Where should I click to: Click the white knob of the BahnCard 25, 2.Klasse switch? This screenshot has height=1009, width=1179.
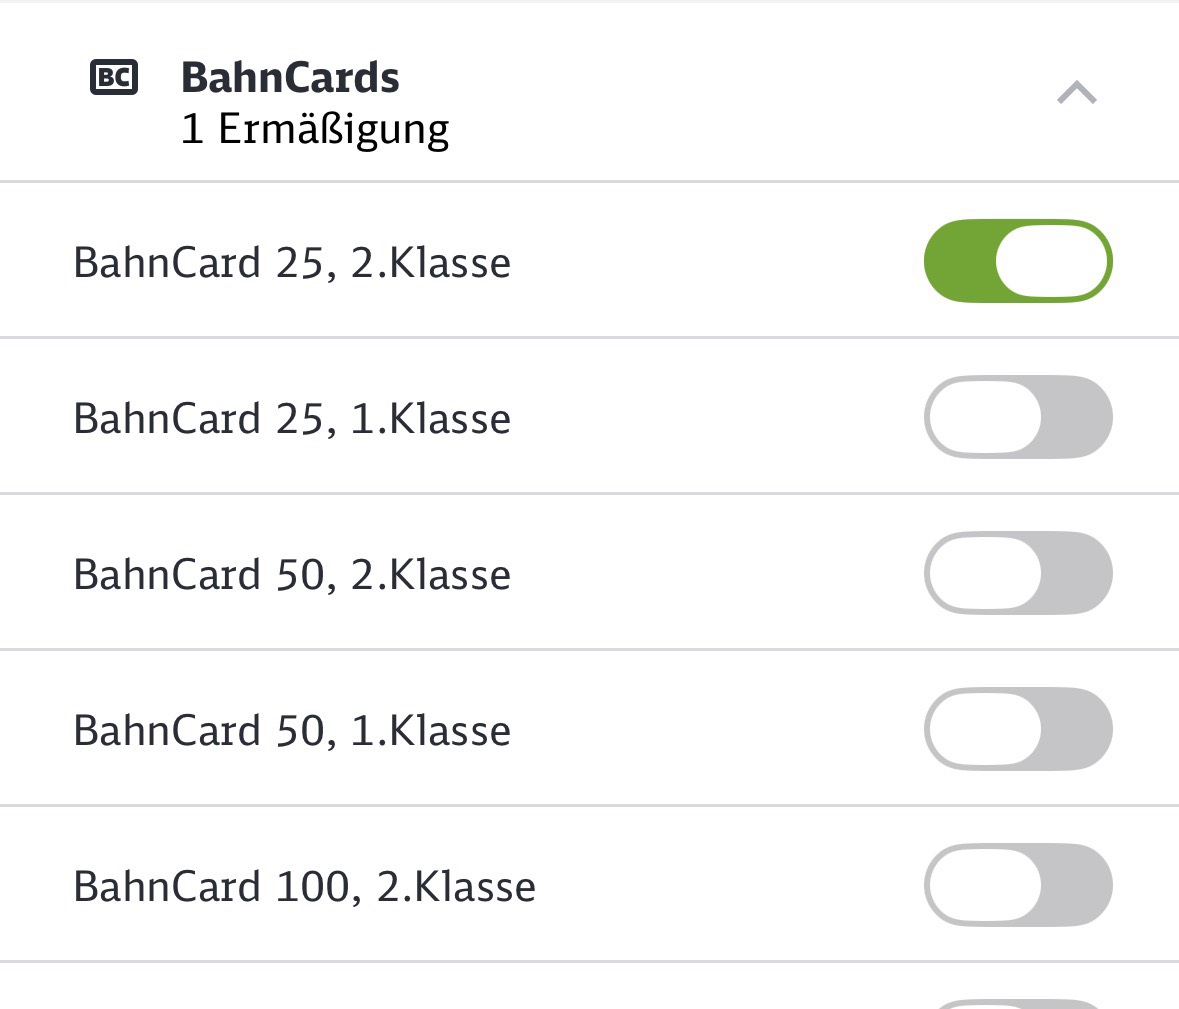point(1052,261)
